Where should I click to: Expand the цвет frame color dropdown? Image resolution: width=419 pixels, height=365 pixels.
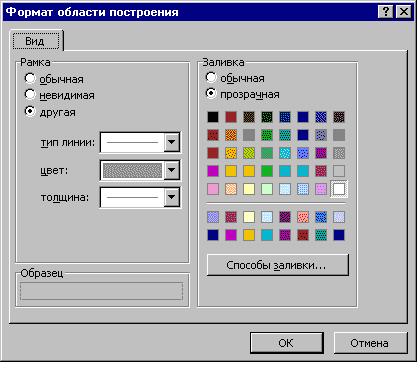tap(172, 170)
